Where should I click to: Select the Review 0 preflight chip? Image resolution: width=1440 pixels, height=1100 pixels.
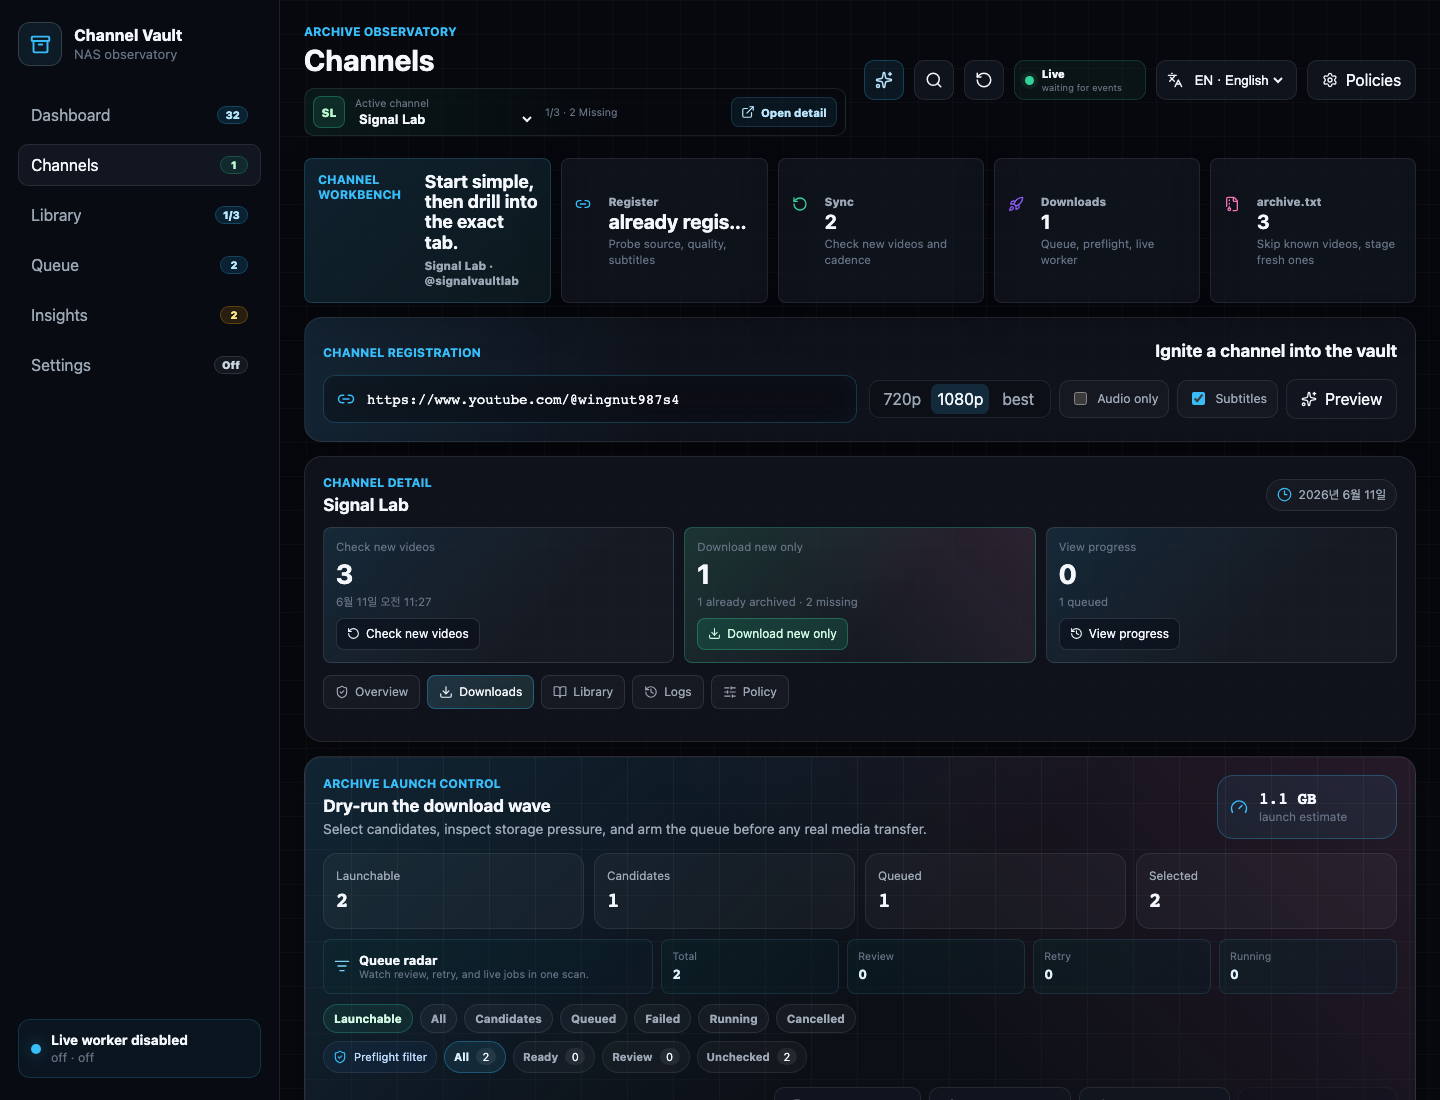click(645, 1057)
